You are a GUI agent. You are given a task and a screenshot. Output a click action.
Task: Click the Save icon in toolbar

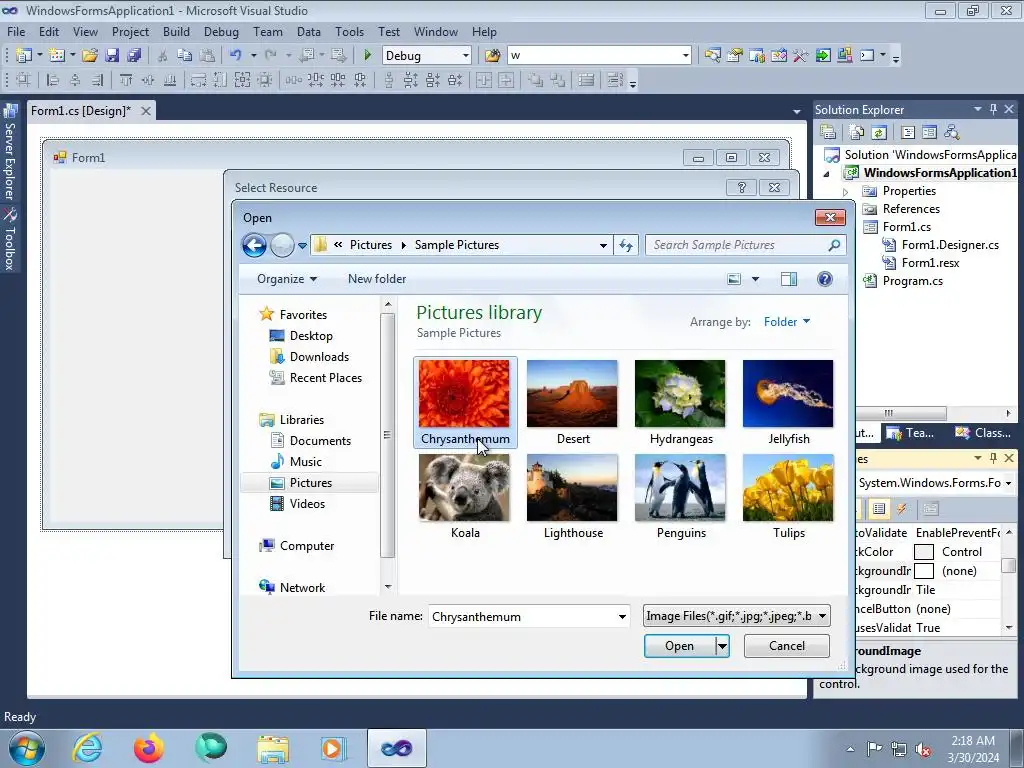pos(112,56)
